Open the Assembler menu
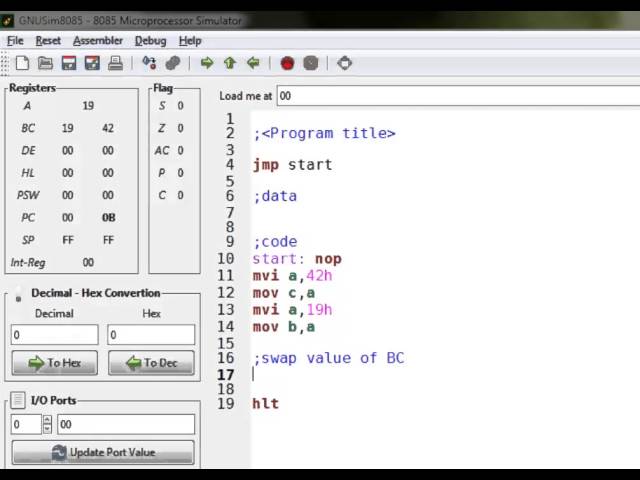Viewport: 640px width, 480px height. [98, 41]
